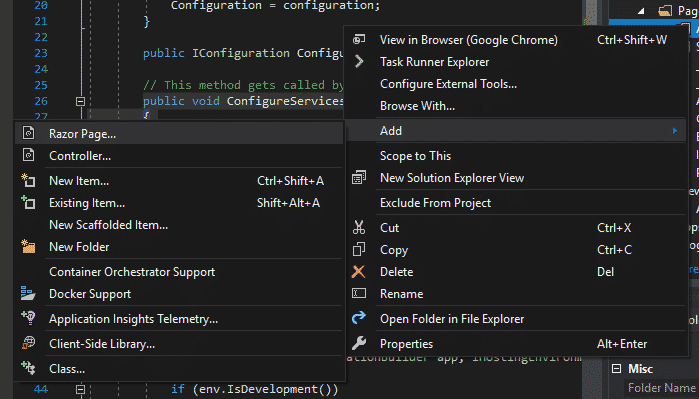Select Existing Item... entry
The image size is (699, 399).
(x=179, y=203)
